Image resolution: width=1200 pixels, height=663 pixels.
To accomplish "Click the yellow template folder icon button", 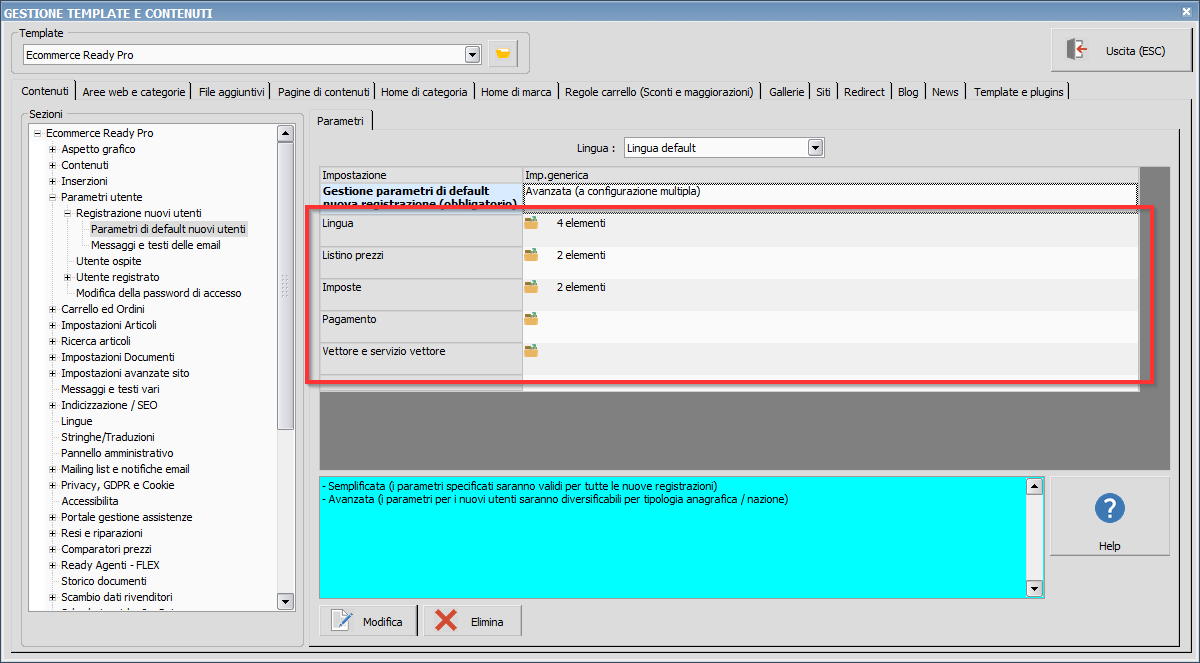I will click(503, 54).
